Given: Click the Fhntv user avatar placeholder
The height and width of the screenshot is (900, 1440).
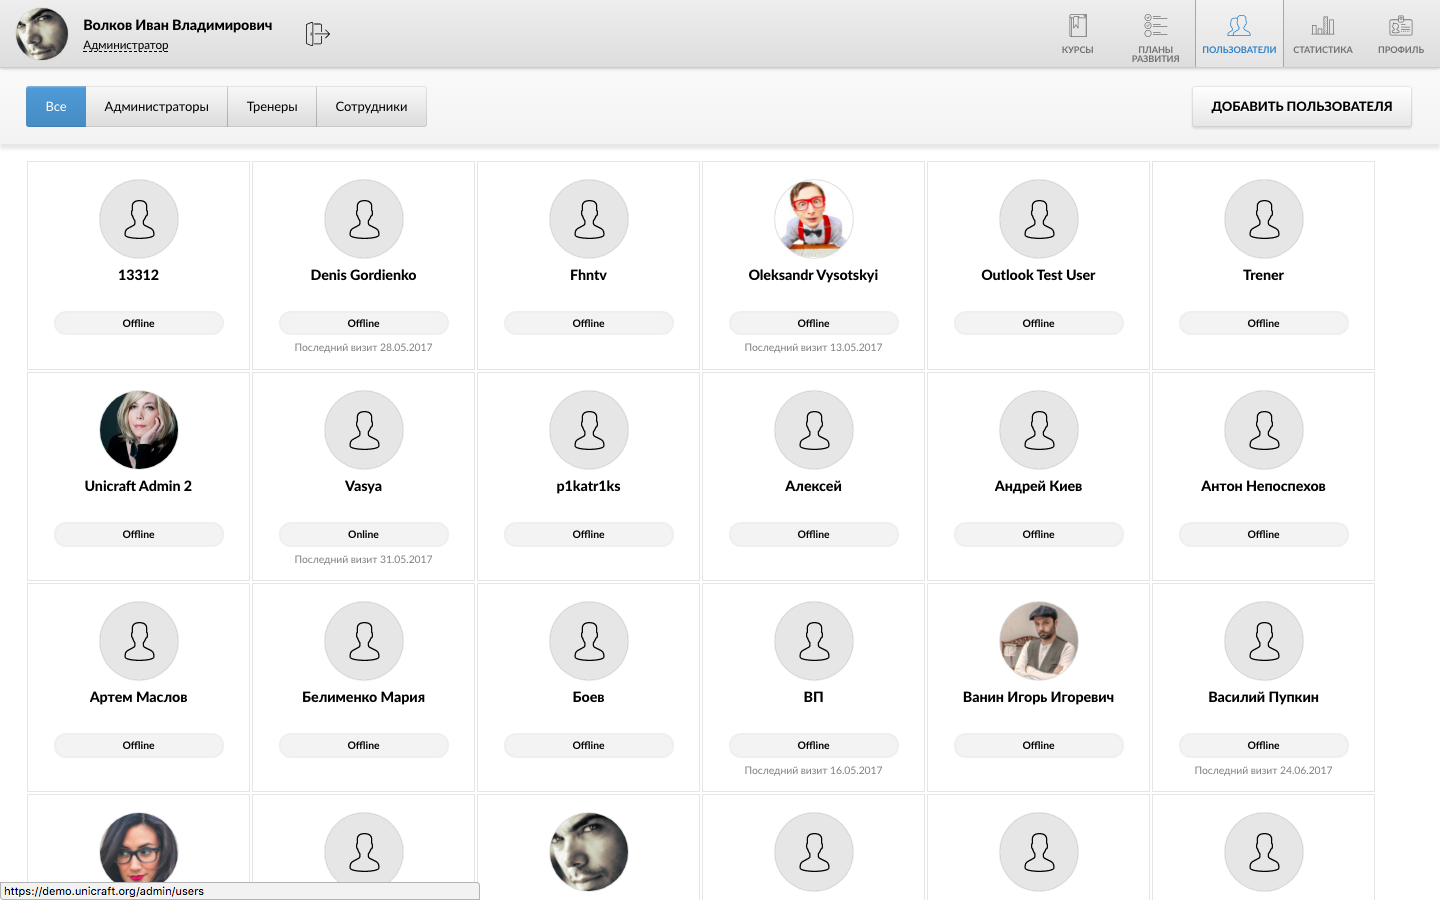Looking at the screenshot, I should pos(589,219).
